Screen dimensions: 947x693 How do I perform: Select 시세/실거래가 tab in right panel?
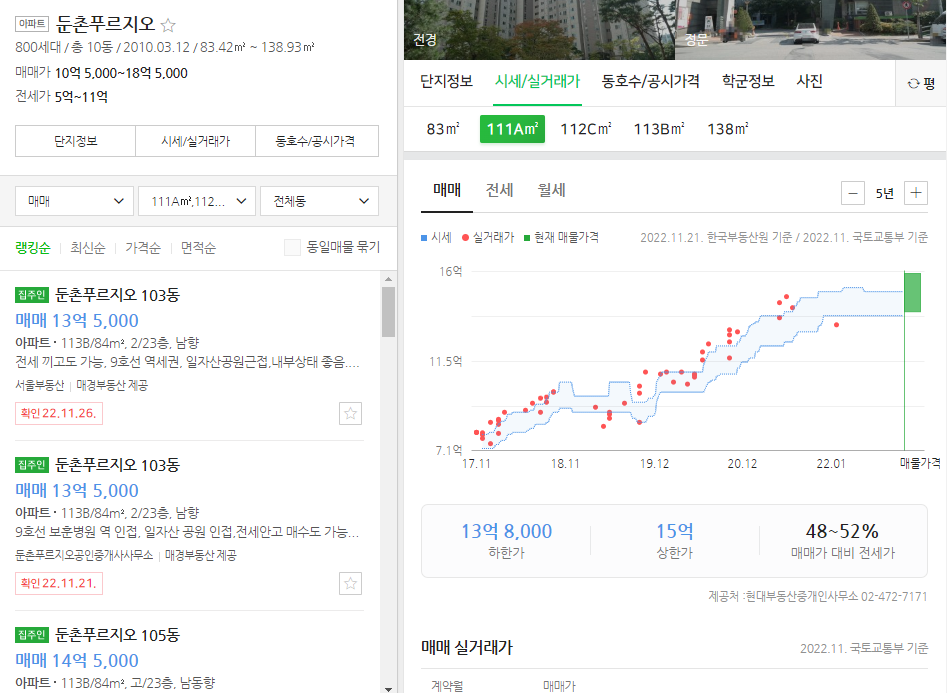(x=538, y=82)
